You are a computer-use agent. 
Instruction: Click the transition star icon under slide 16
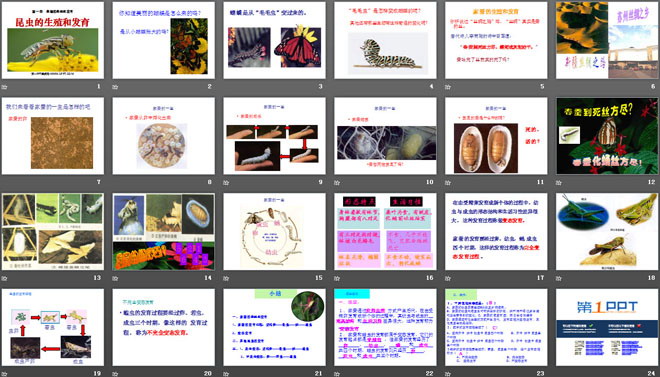[337, 278]
